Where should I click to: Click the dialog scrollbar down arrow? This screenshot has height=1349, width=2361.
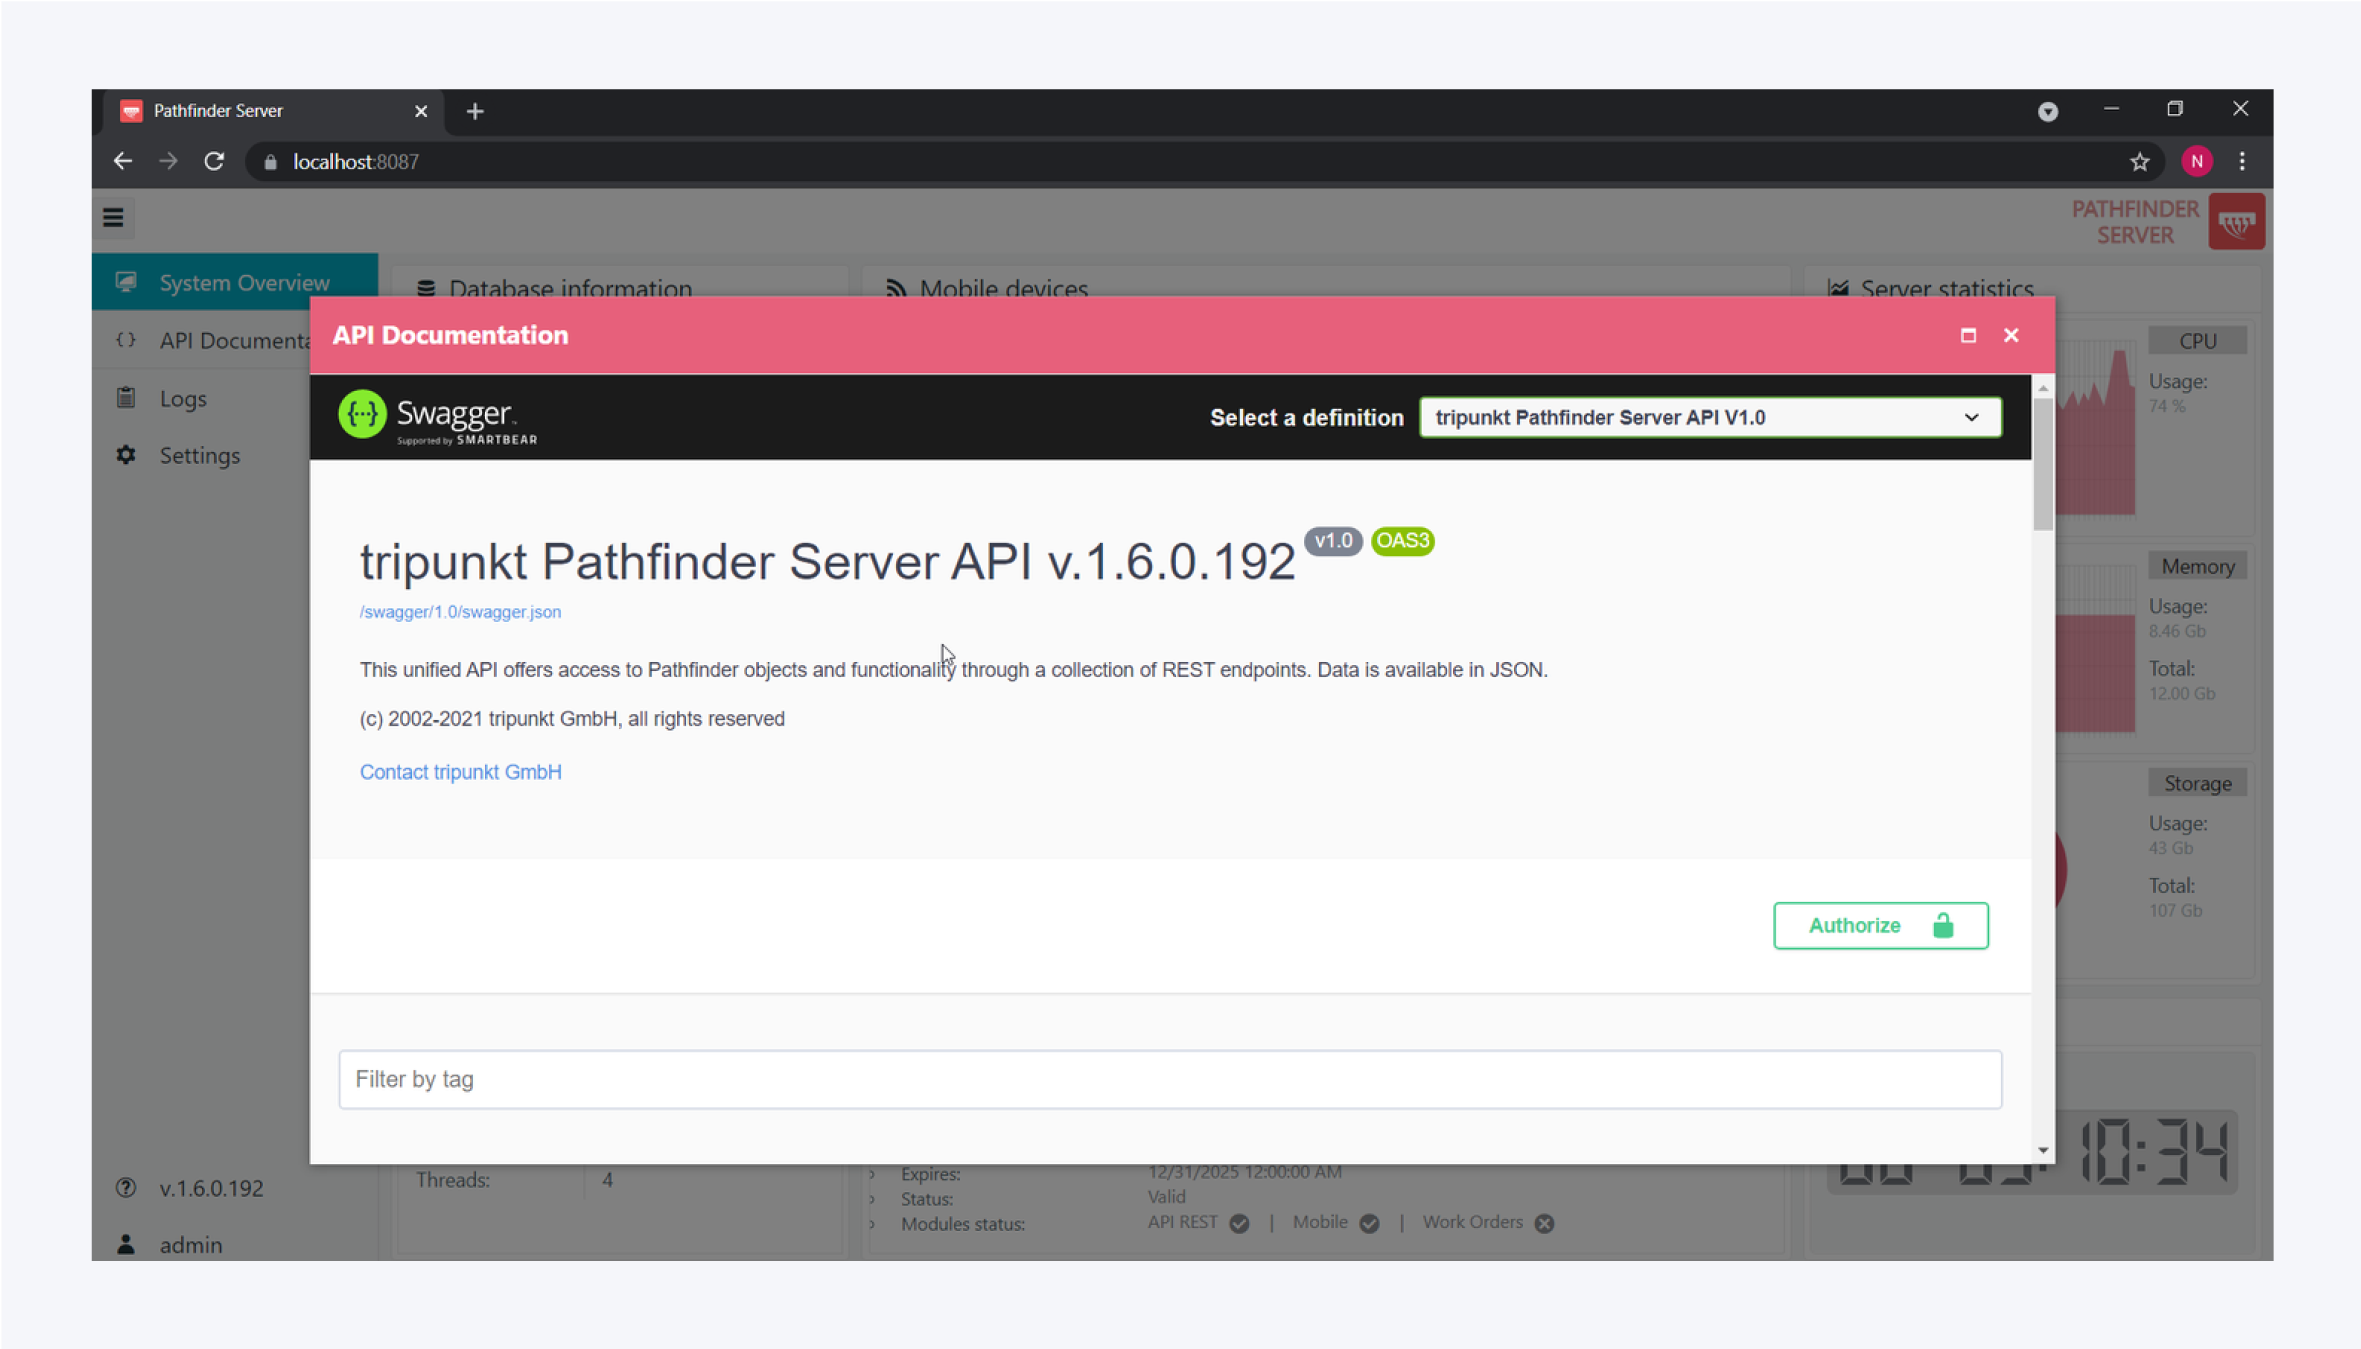click(x=2042, y=1151)
